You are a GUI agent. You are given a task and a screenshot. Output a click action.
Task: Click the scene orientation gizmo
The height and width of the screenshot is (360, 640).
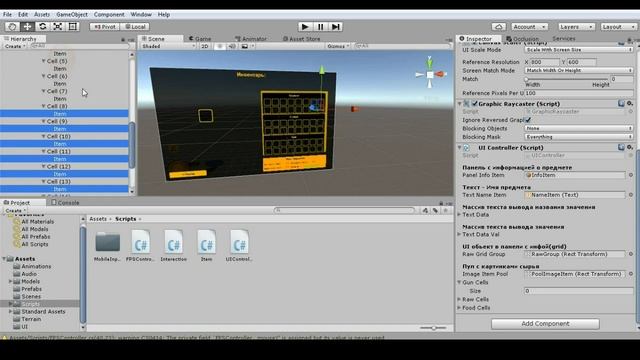(430, 74)
